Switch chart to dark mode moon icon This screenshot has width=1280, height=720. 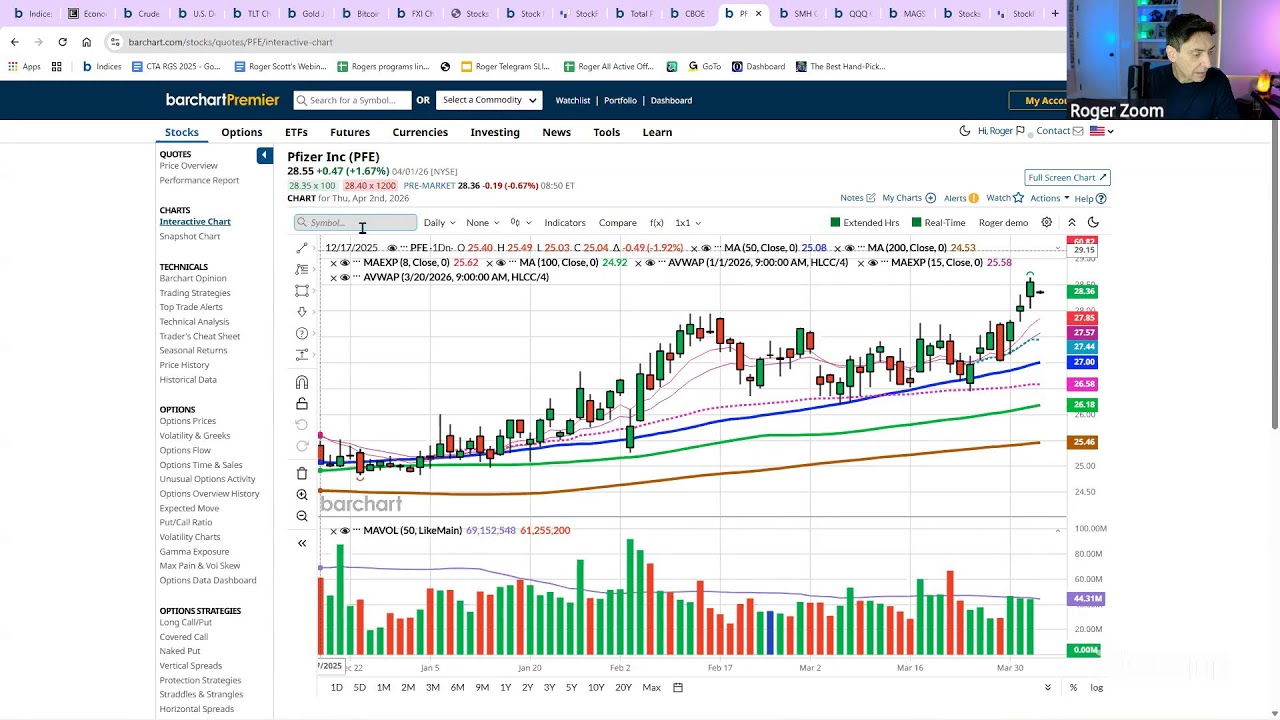point(1093,223)
